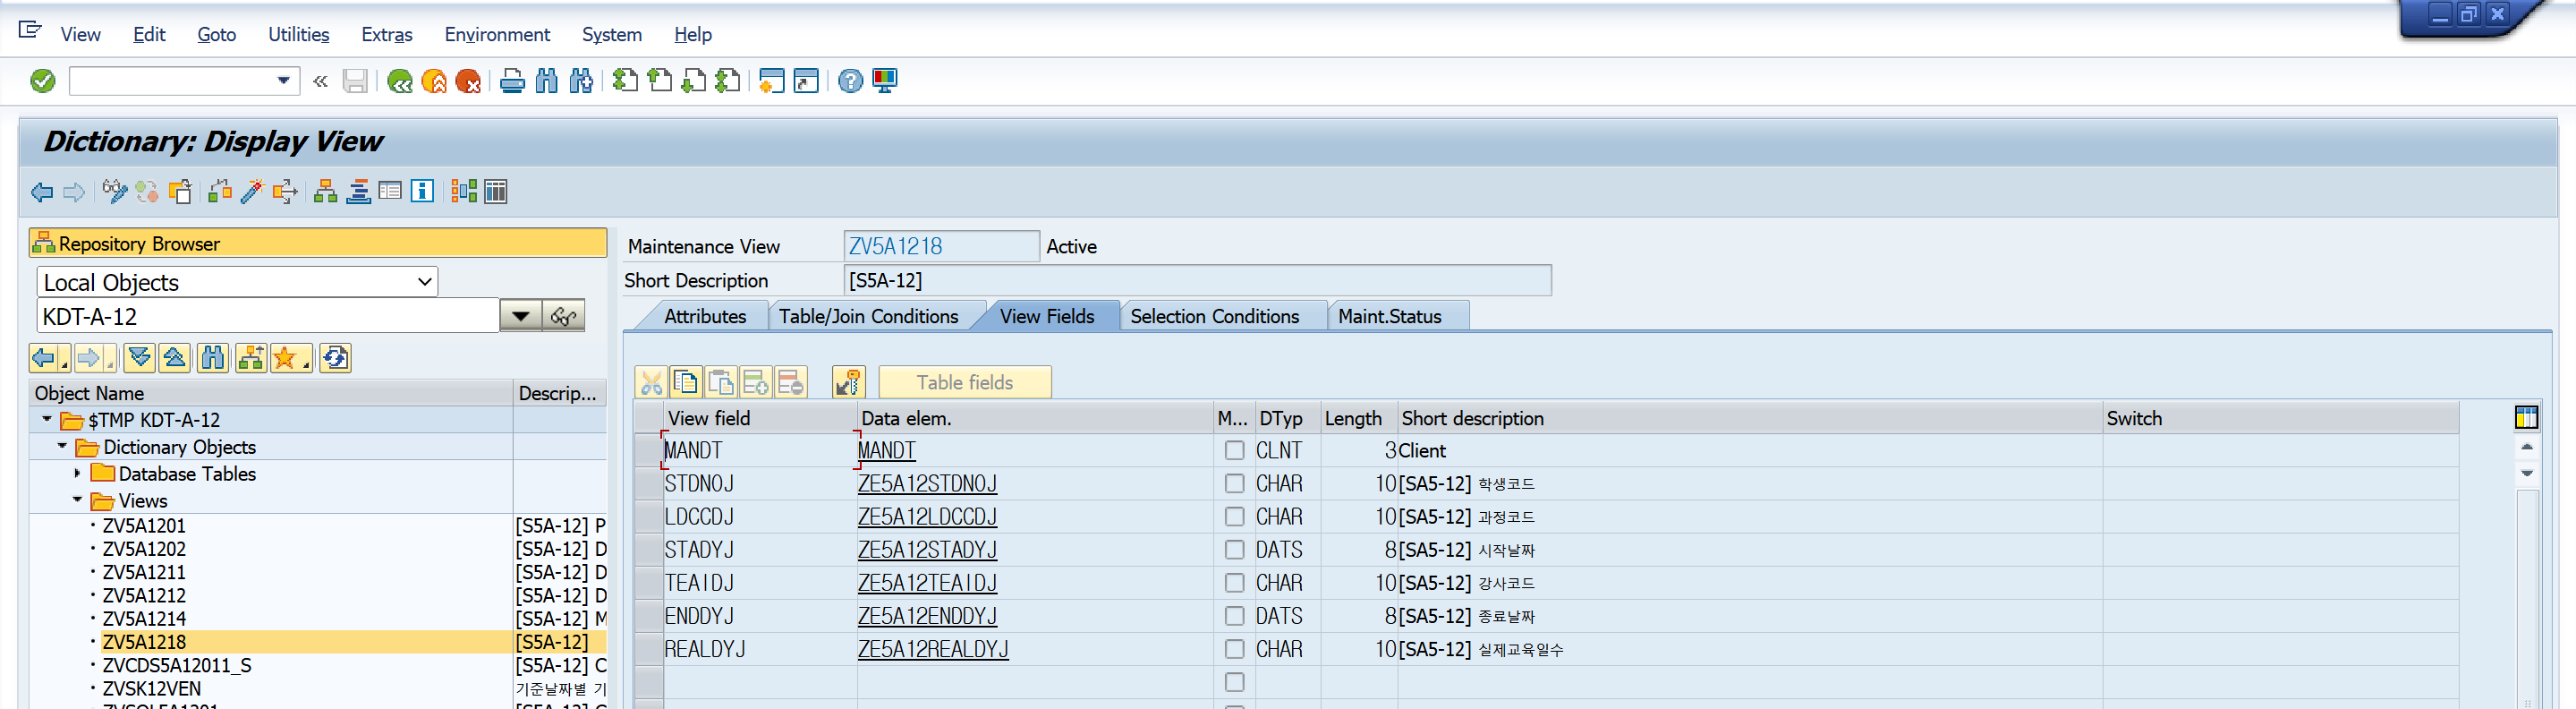
Task: Switch to the Selection Conditions tab
Action: coord(1214,316)
